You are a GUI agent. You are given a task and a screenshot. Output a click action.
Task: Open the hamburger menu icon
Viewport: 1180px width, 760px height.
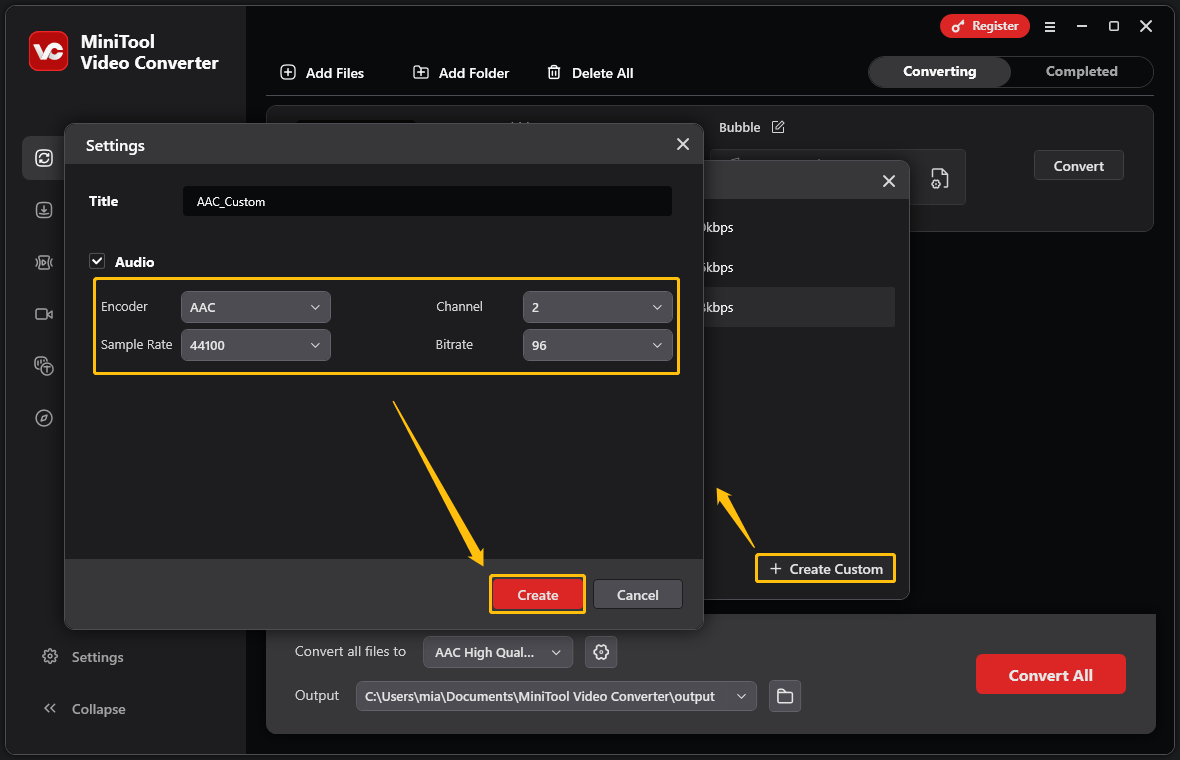pos(1050,27)
